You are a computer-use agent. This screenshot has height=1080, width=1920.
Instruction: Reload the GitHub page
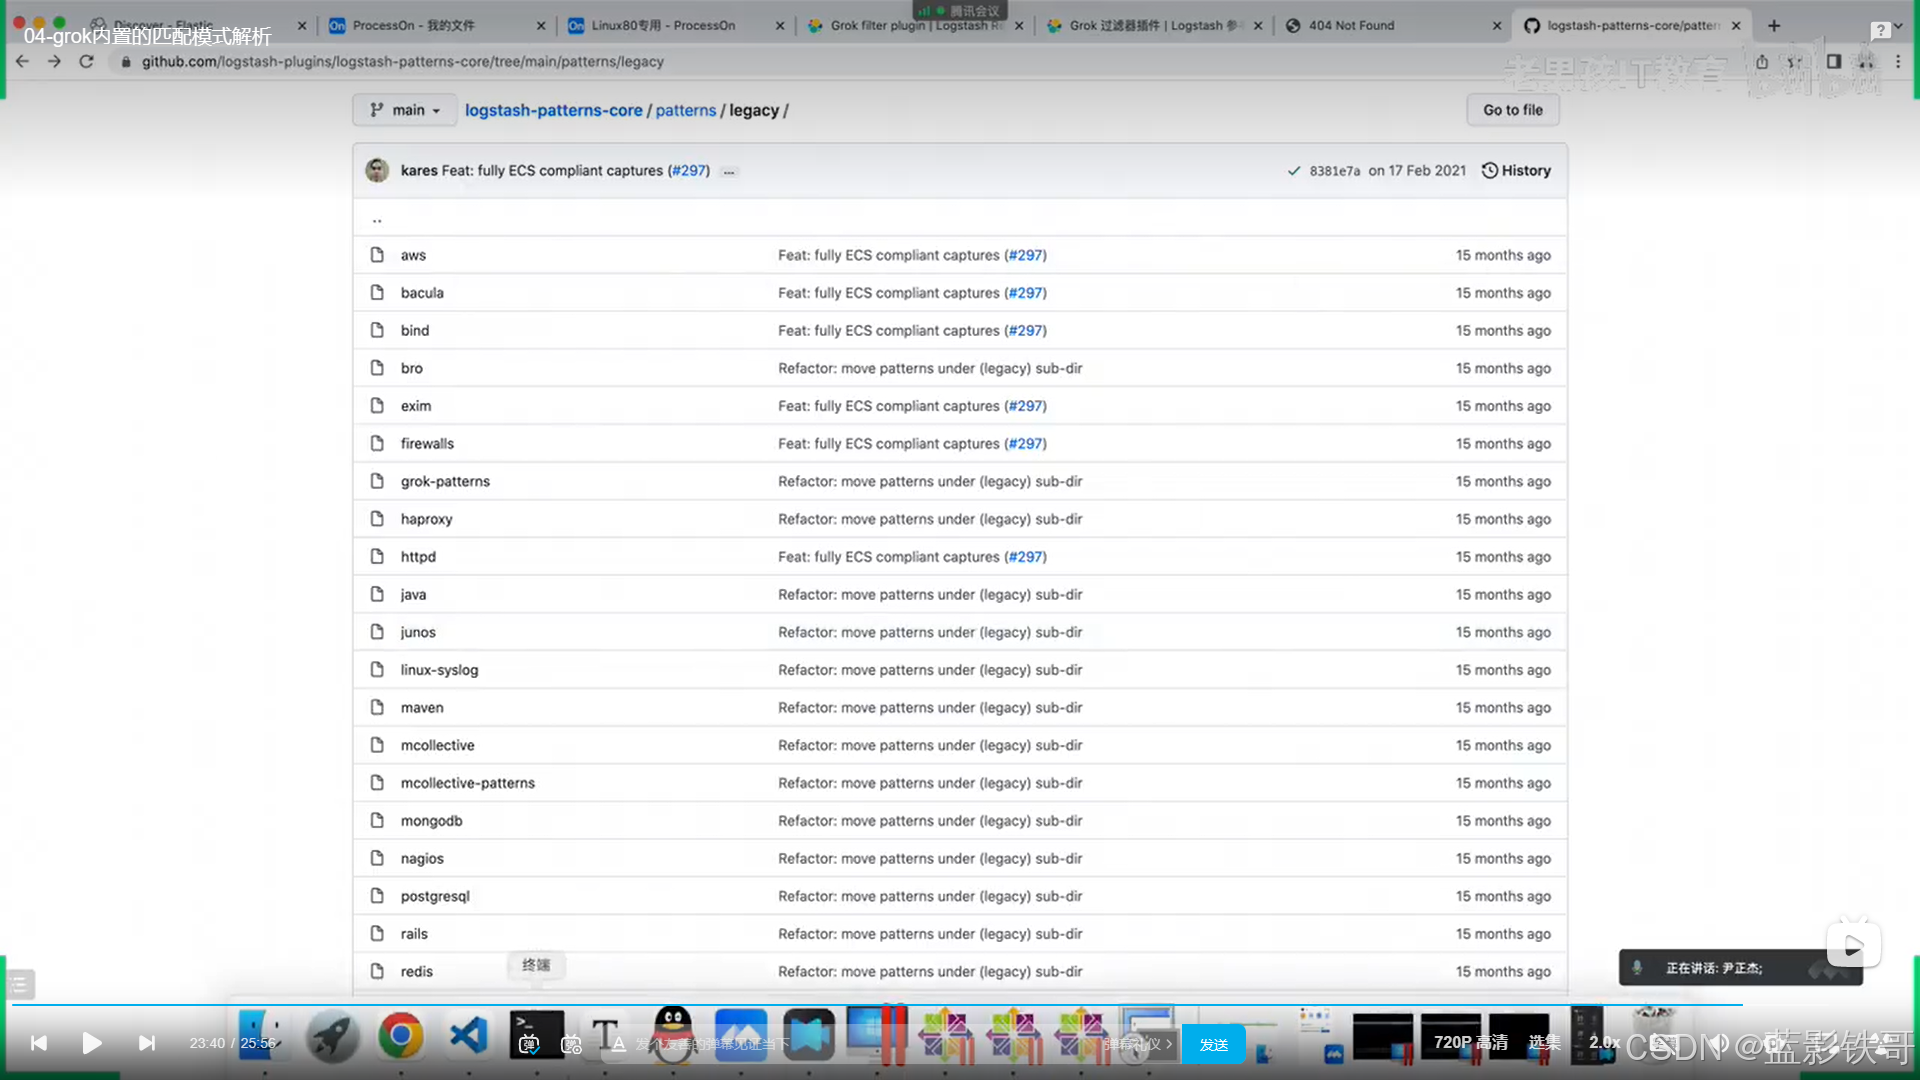point(87,62)
